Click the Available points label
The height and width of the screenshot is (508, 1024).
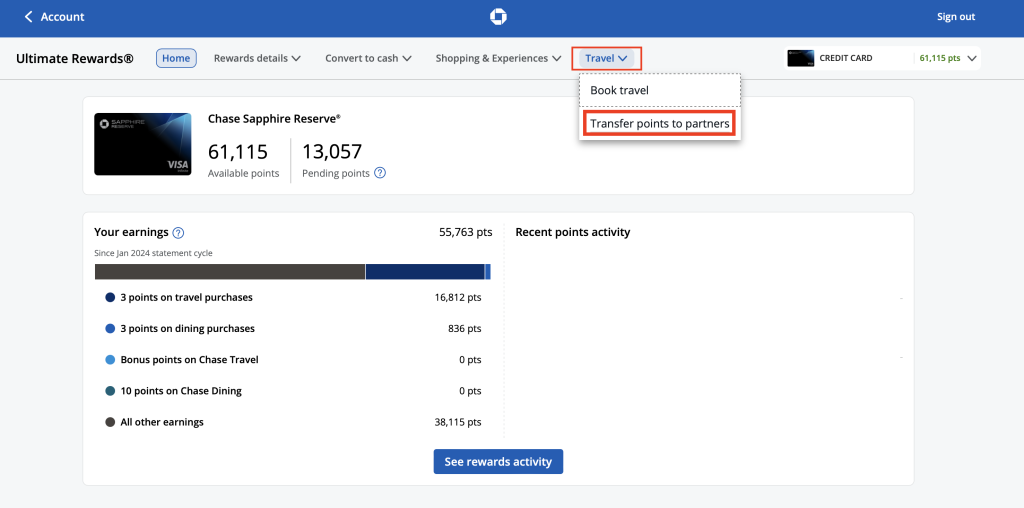(x=244, y=173)
